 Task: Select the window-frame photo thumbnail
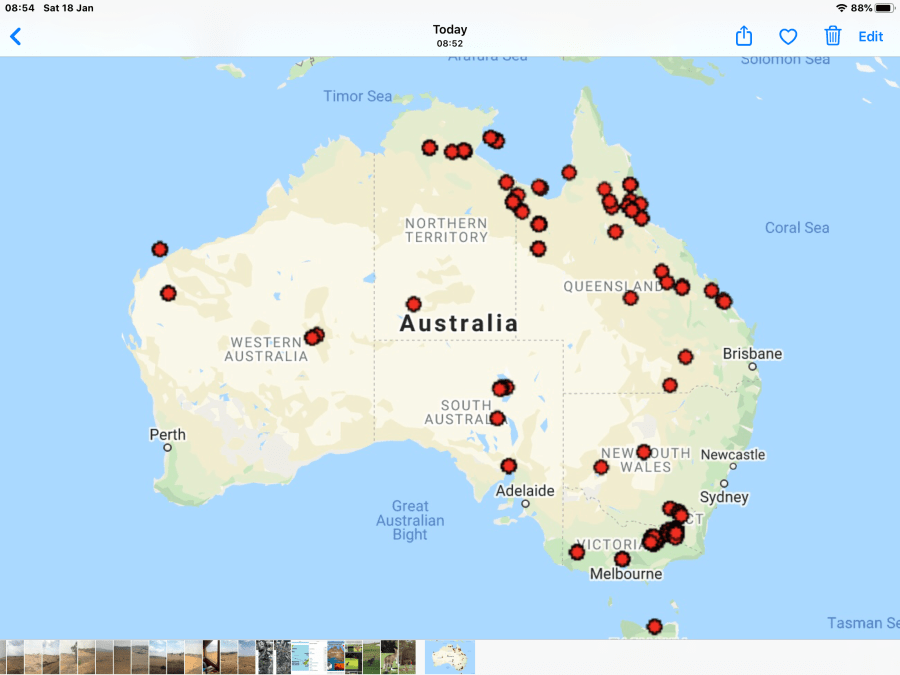(211, 657)
